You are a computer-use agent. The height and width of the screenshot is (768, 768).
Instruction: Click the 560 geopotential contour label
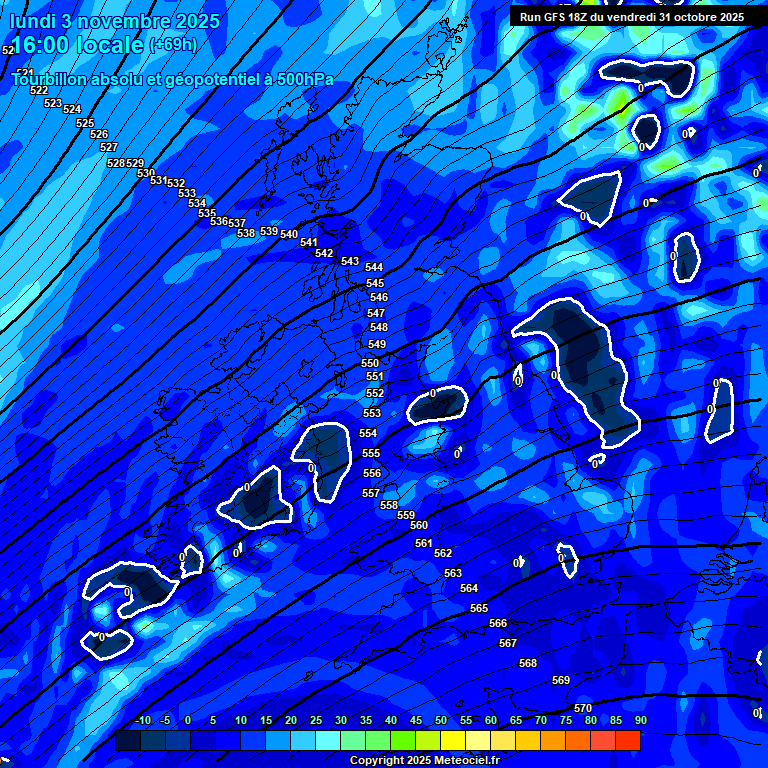pyautogui.click(x=419, y=525)
